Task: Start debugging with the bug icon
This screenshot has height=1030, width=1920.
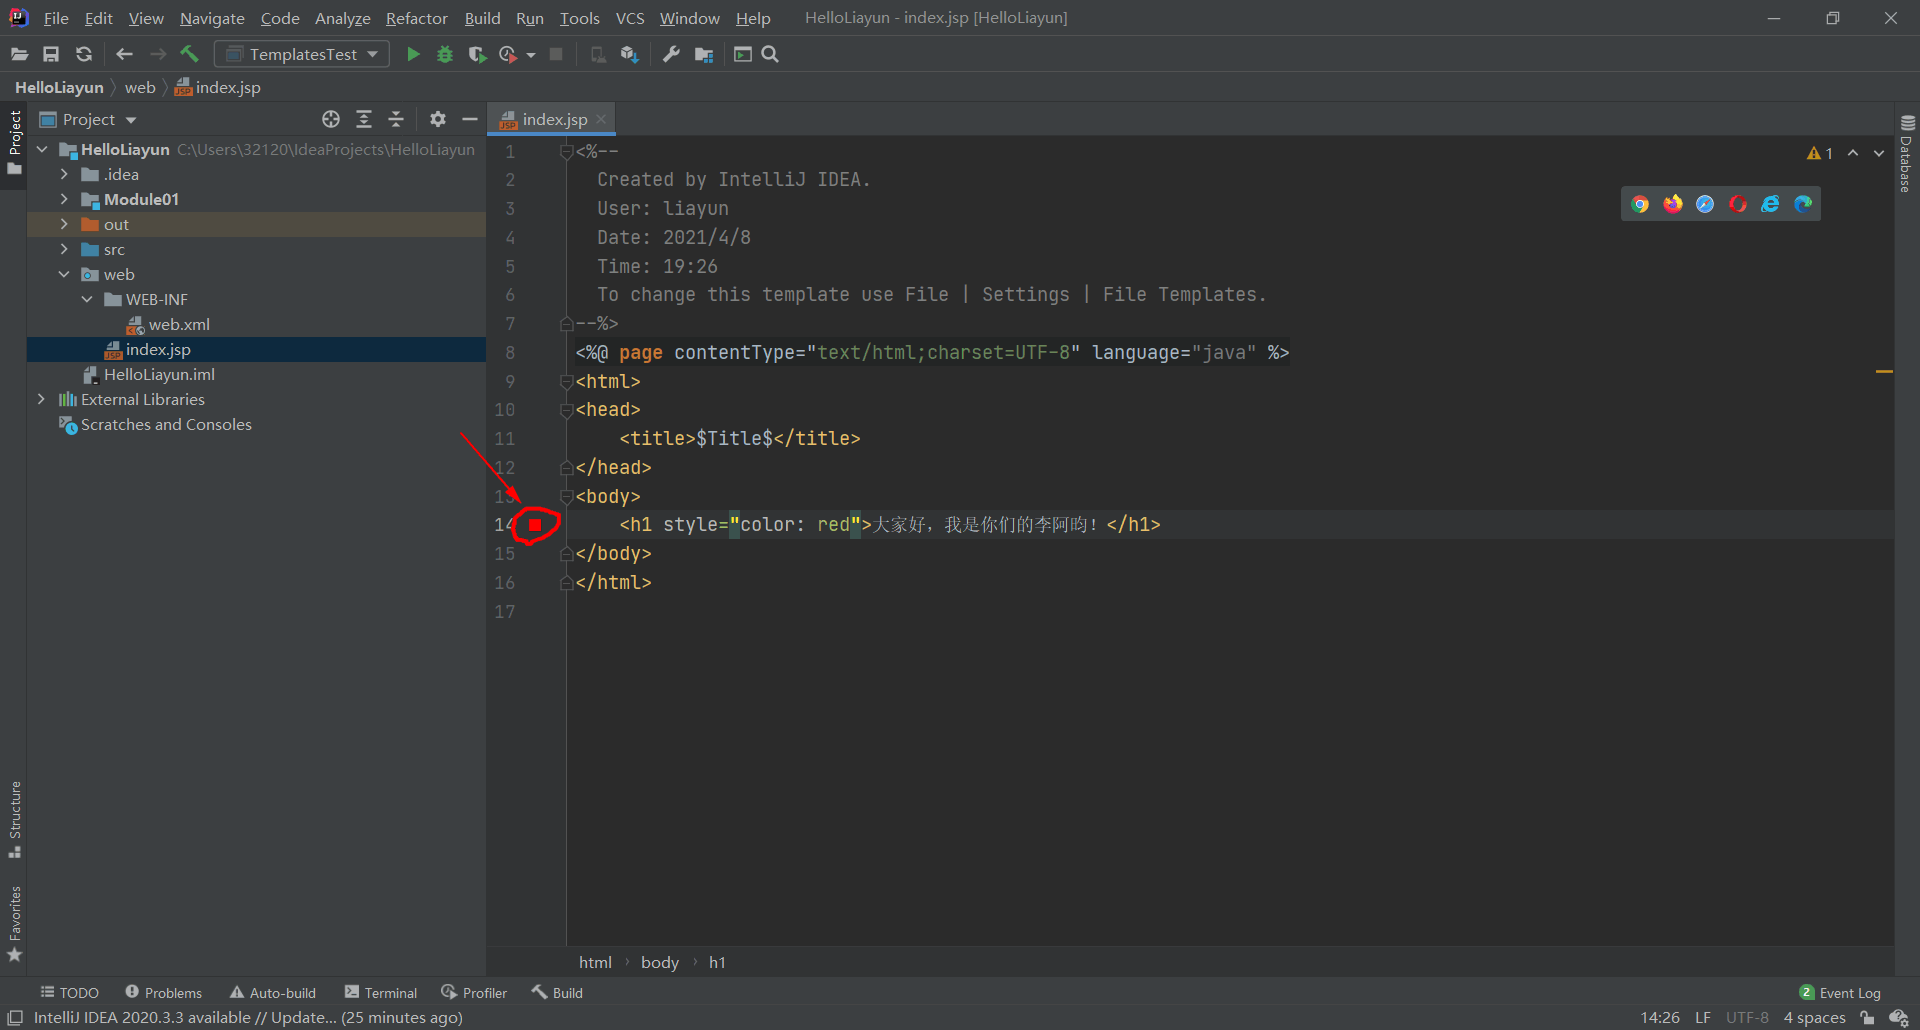Action: click(445, 54)
